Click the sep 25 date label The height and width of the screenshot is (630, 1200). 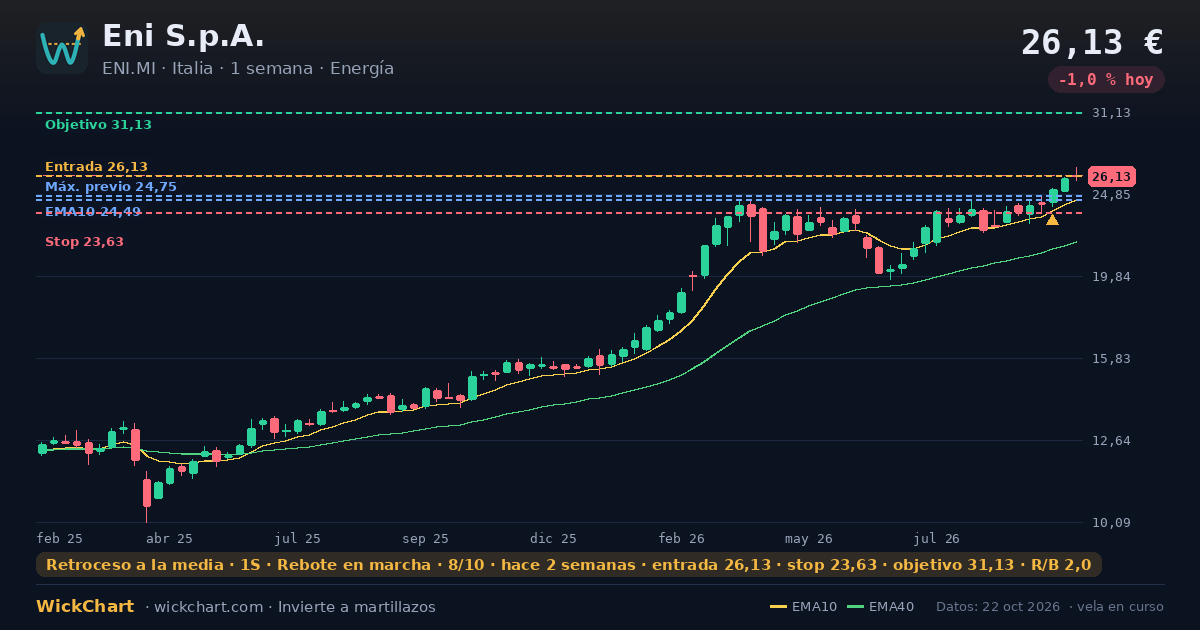(426, 538)
